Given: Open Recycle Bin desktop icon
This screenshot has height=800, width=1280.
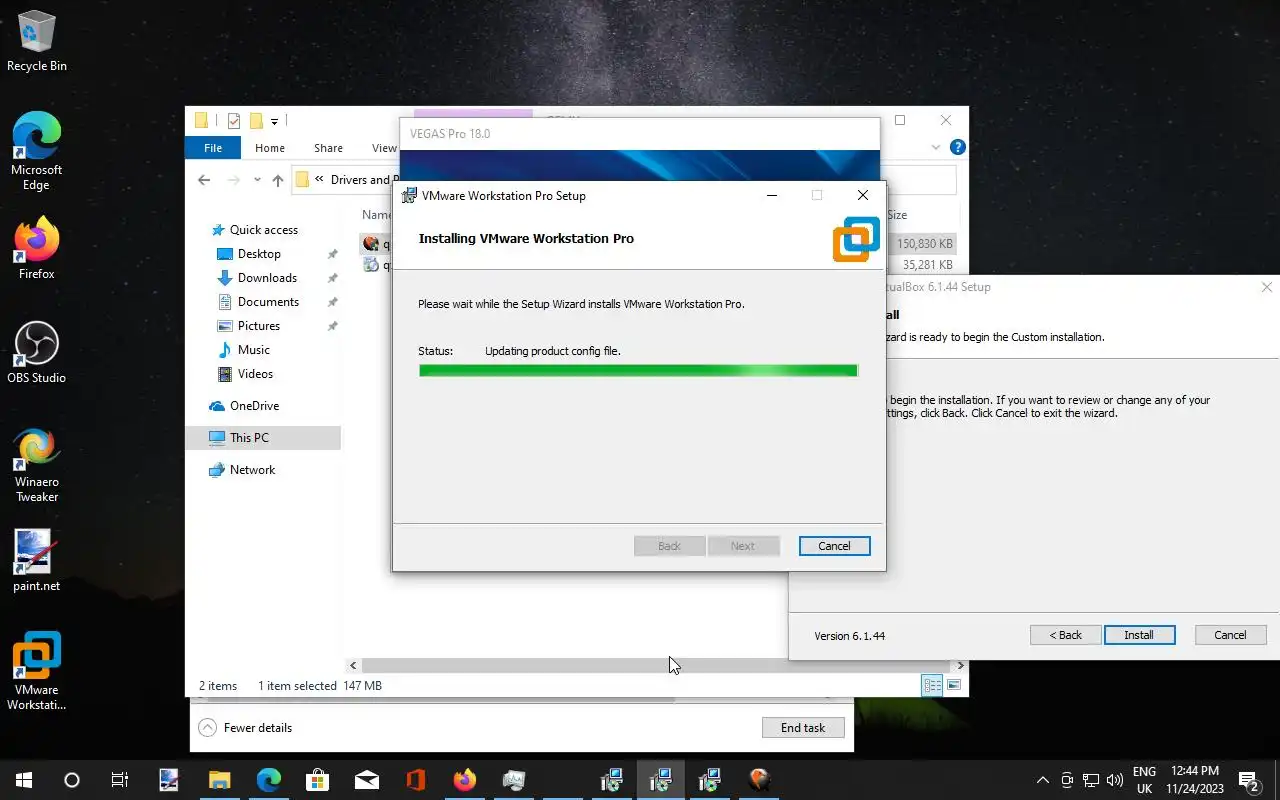Looking at the screenshot, I should pos(37,42).
